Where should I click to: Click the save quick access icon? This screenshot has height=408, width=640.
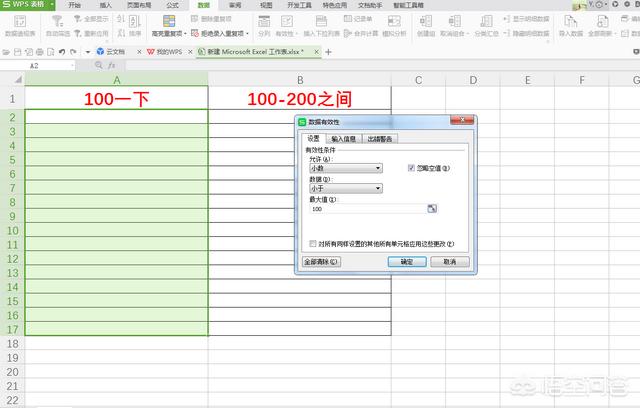17,52
